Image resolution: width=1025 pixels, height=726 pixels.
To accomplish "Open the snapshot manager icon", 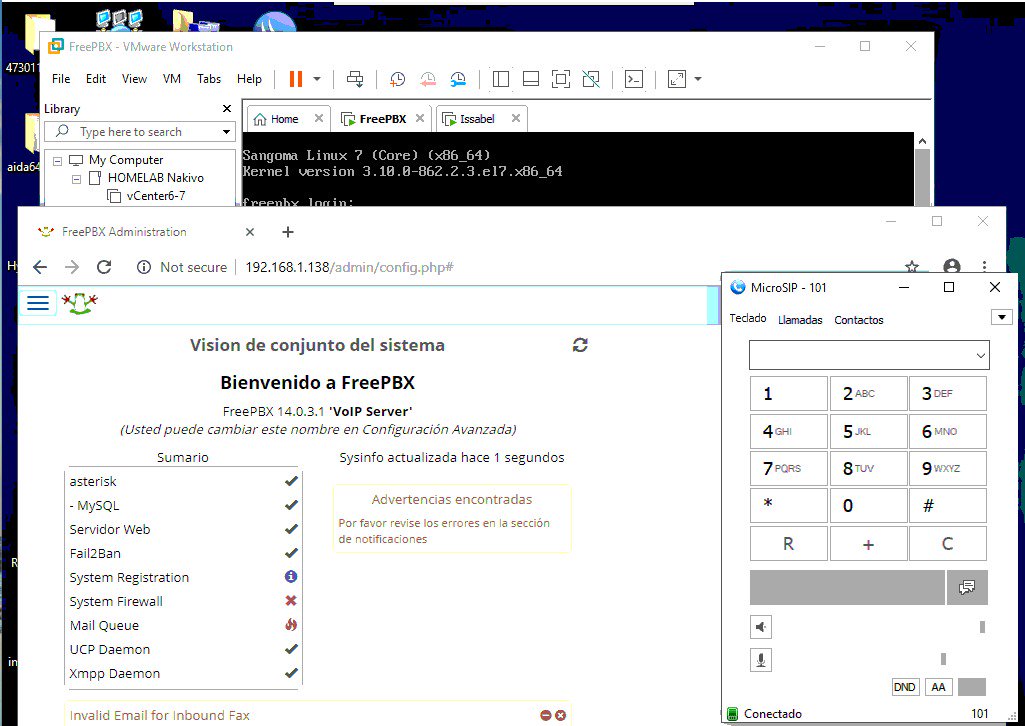I will coord(458,79).
